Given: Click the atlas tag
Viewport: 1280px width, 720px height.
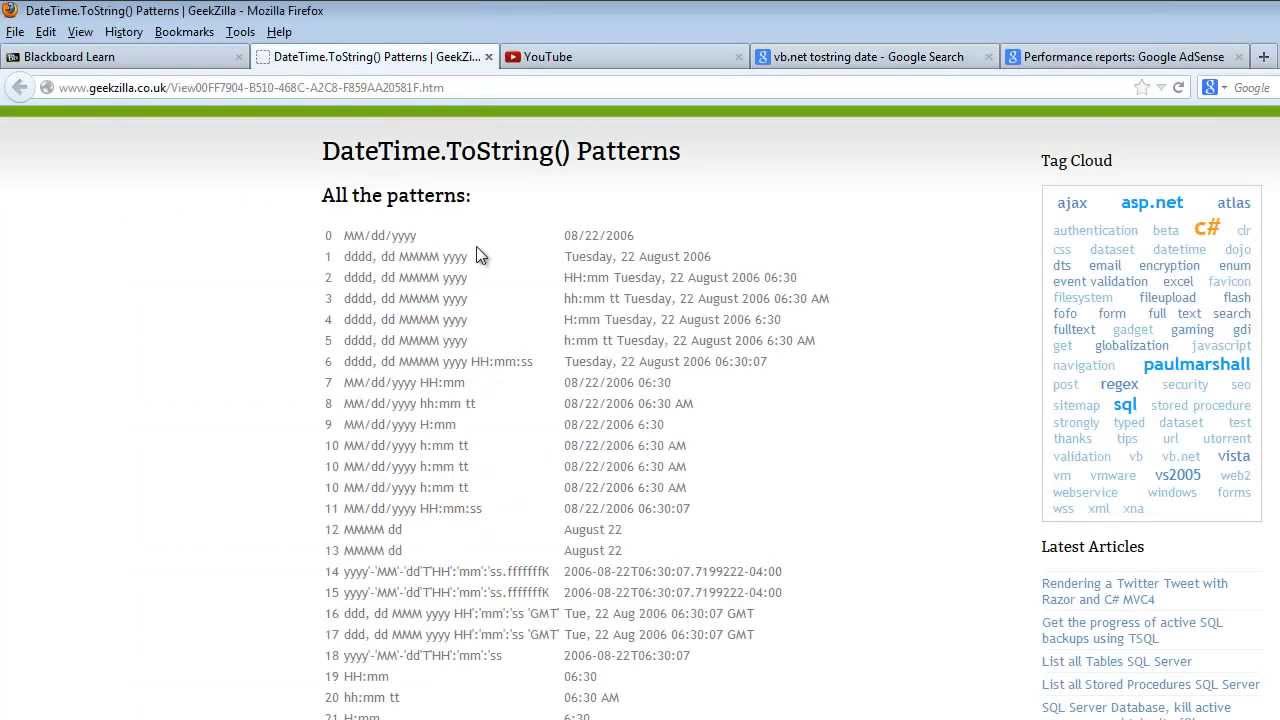Looking at the screenshot, I should point(1234,203).
